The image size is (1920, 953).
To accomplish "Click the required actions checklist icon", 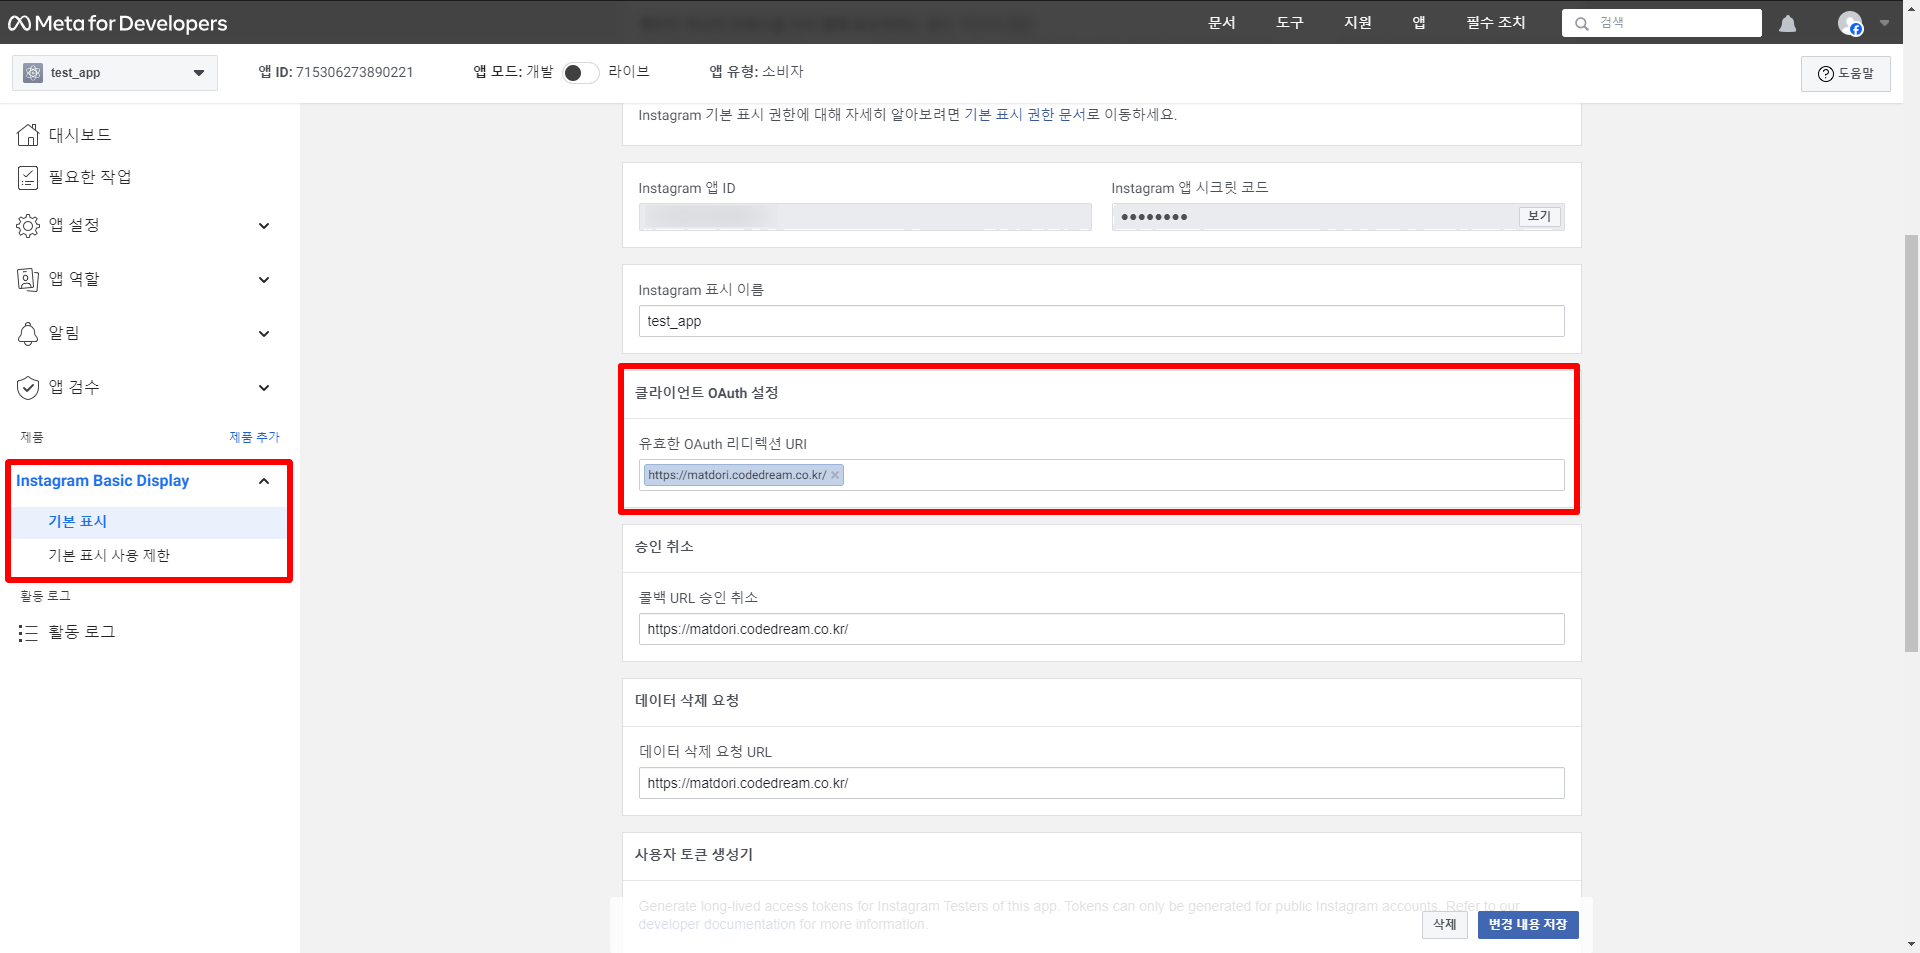I will click(28, 178).
